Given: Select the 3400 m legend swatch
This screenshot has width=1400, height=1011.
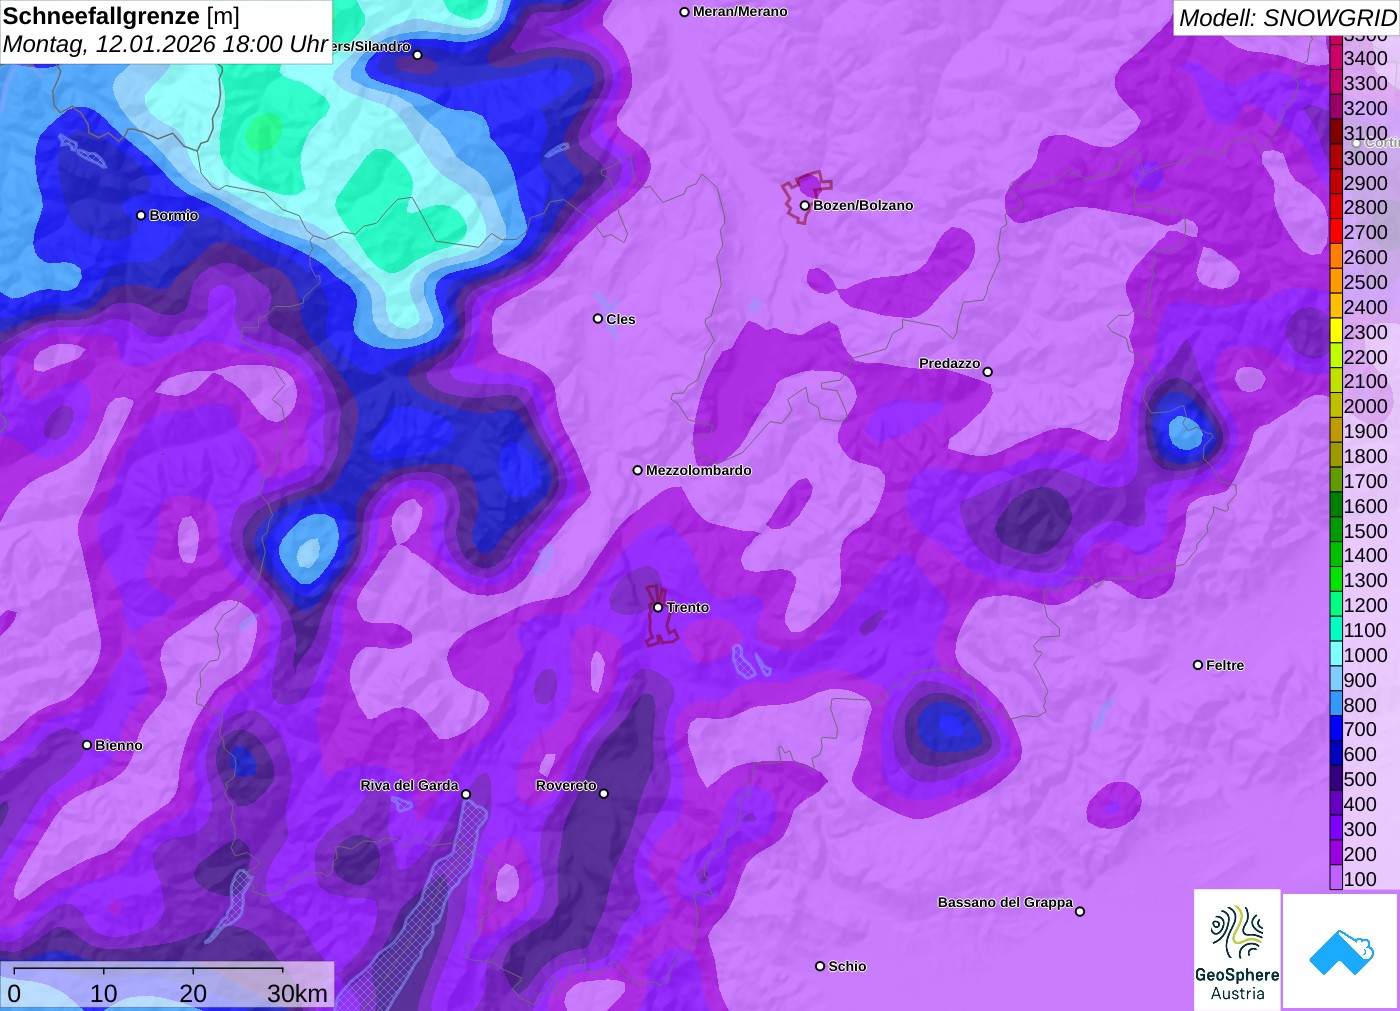Looking at the screenshot, I should 1335,57.
